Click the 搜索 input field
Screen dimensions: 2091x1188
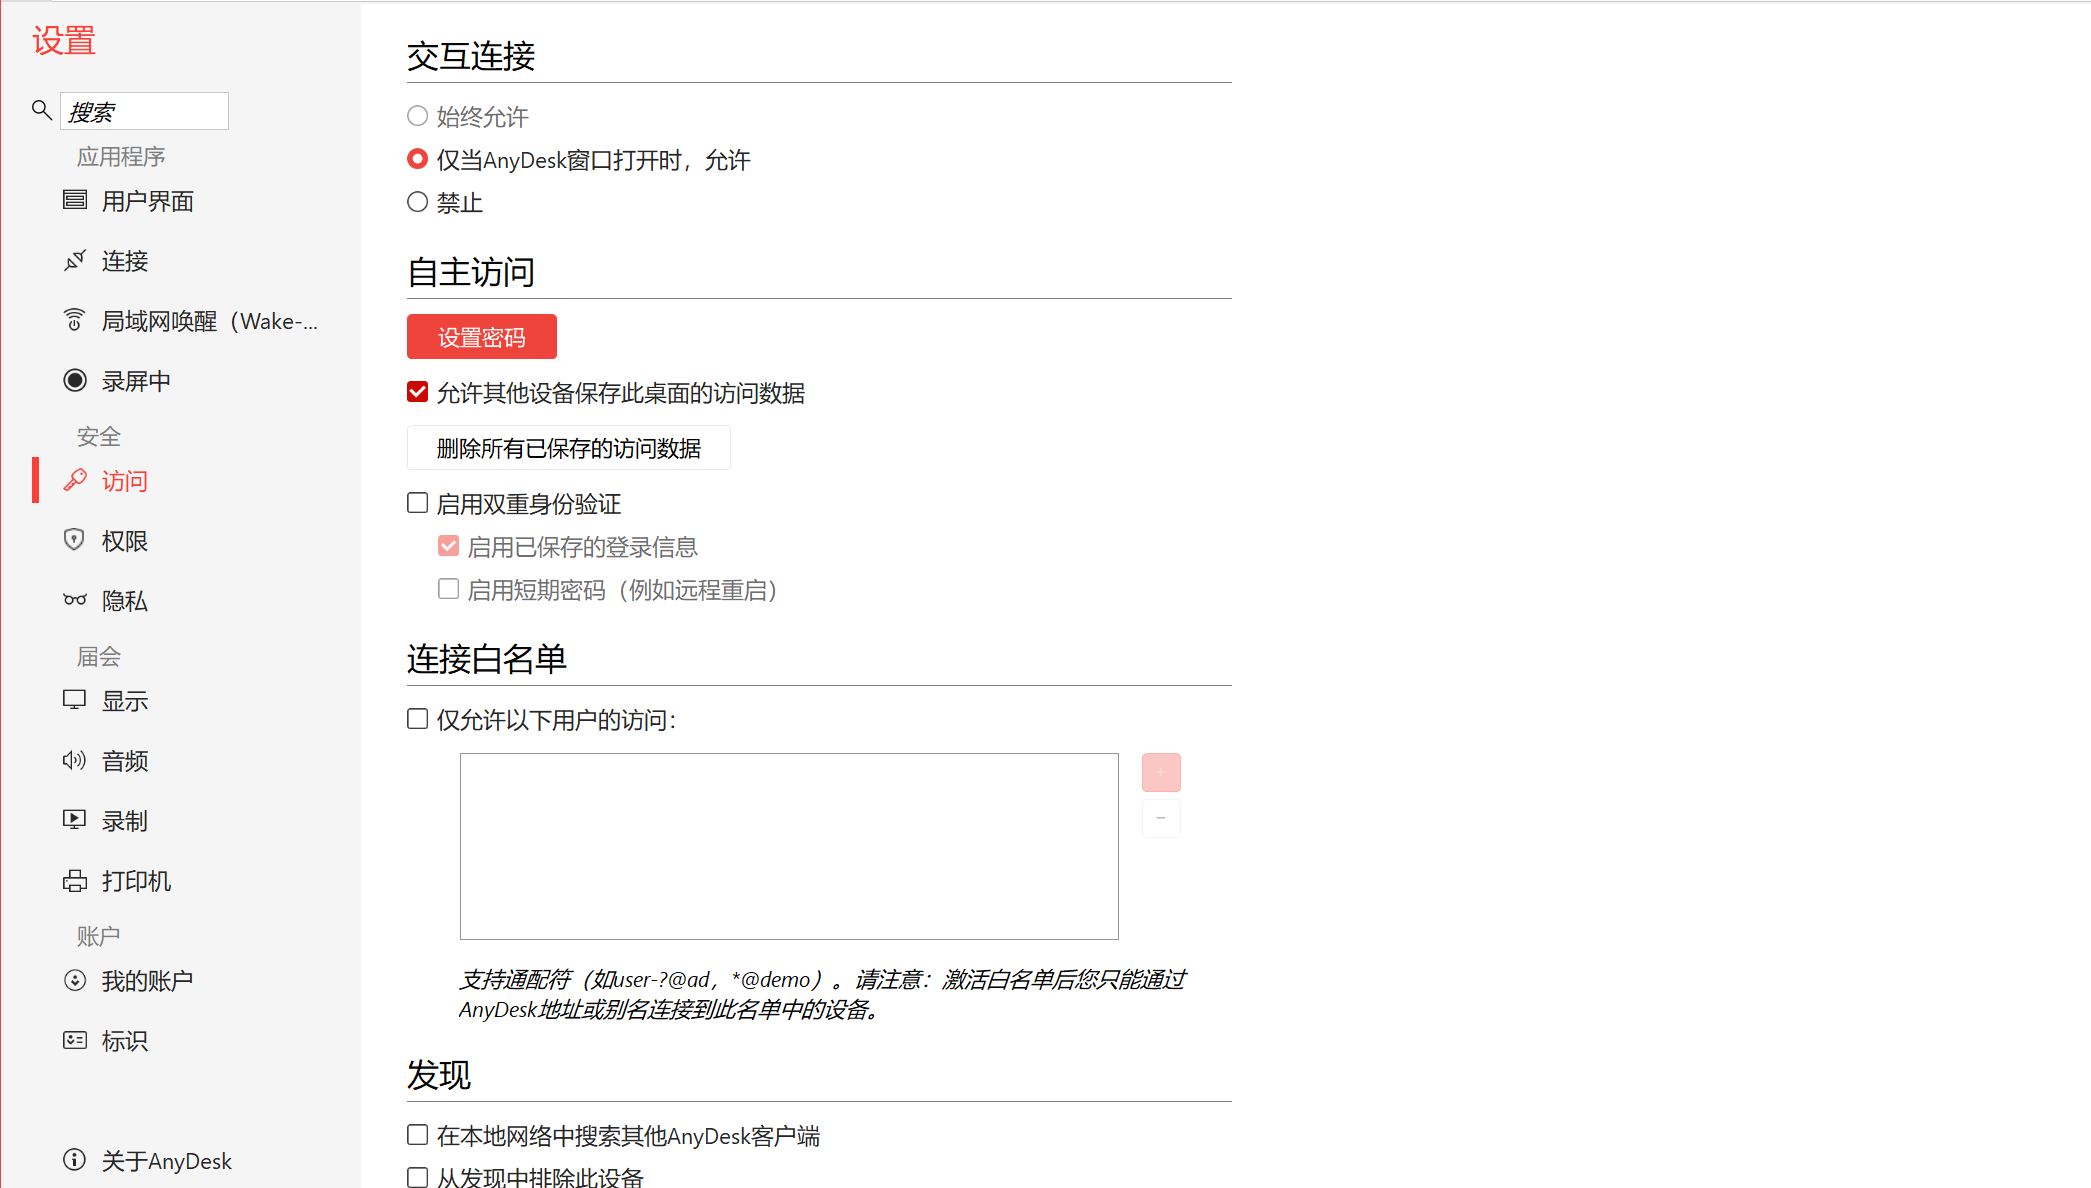pos(145,111)
